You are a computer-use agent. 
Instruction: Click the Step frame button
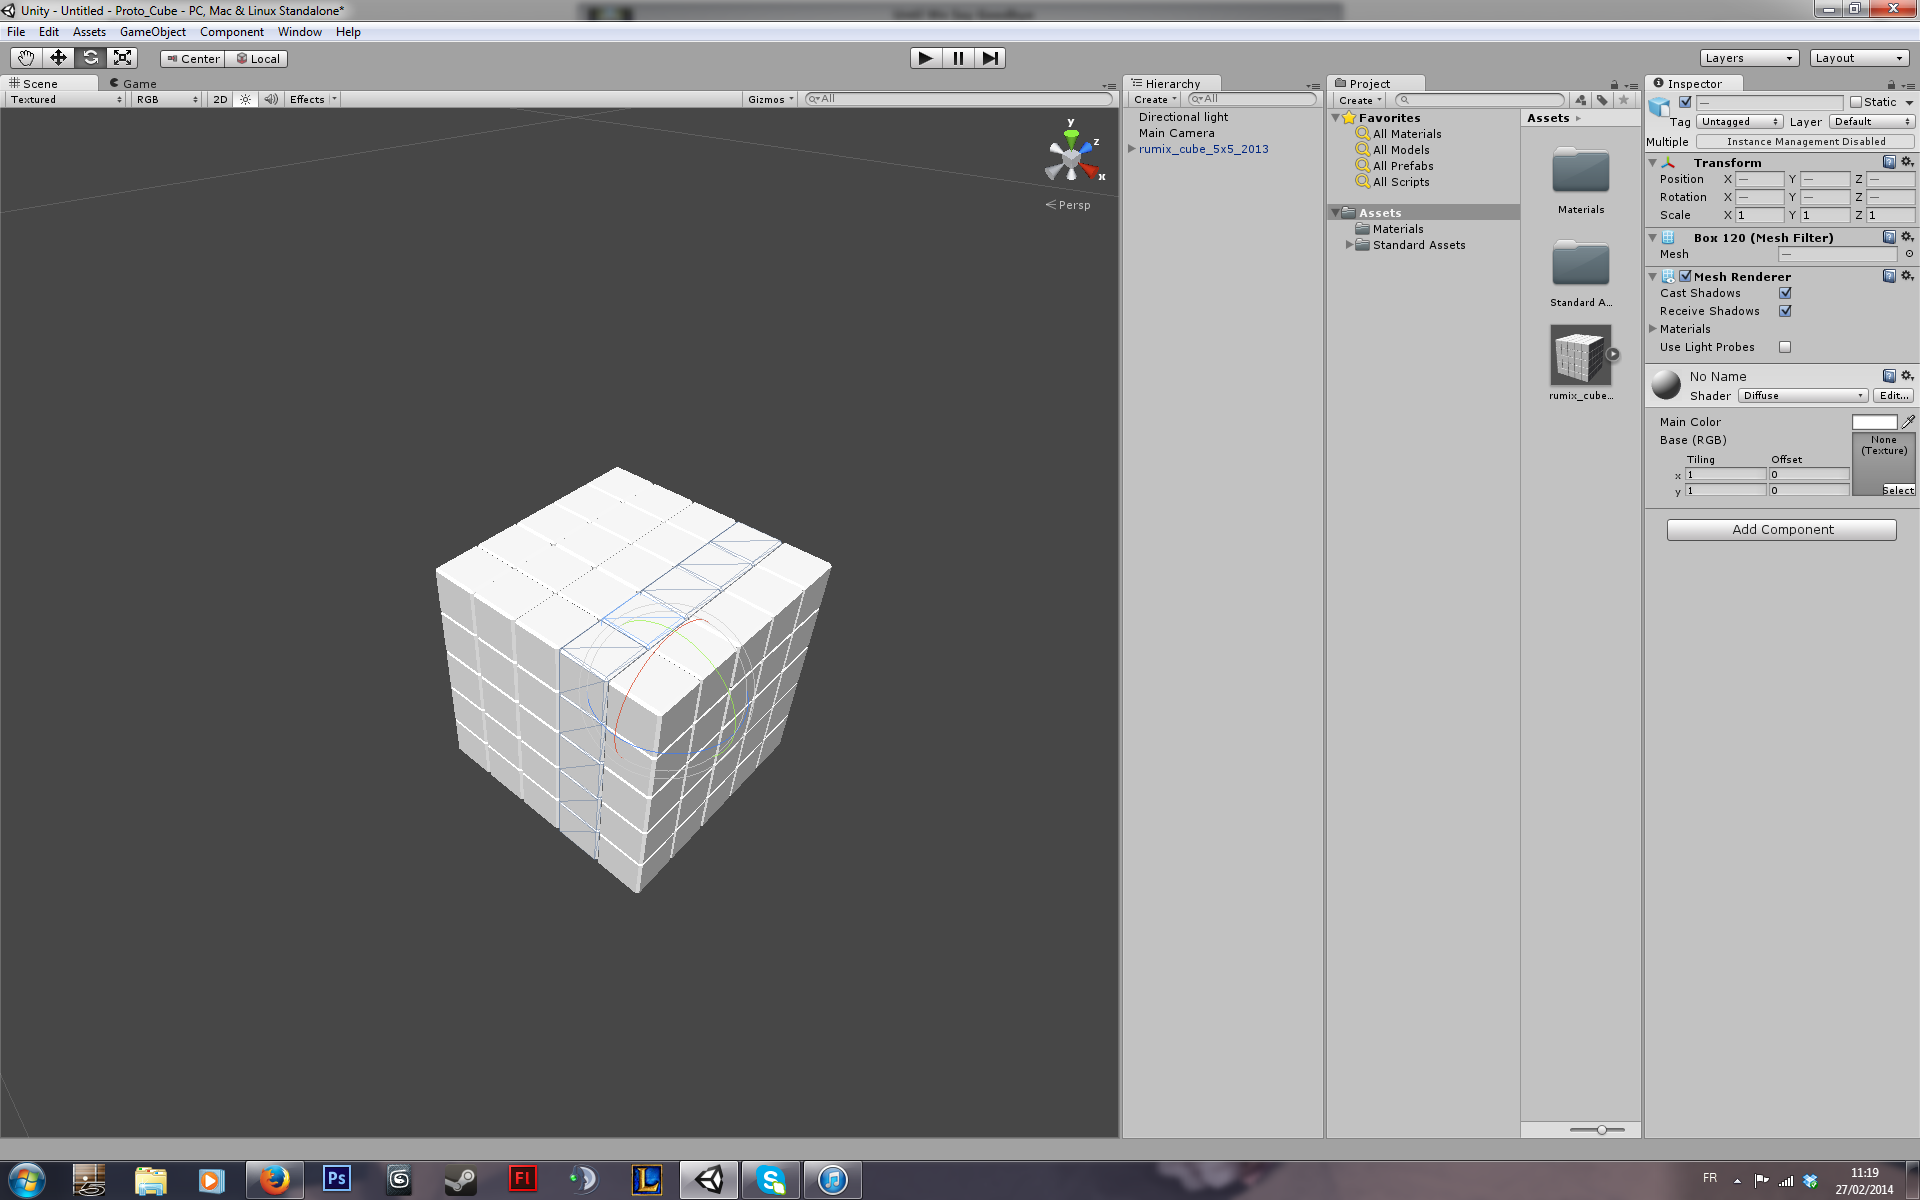(x=990, y=58)
